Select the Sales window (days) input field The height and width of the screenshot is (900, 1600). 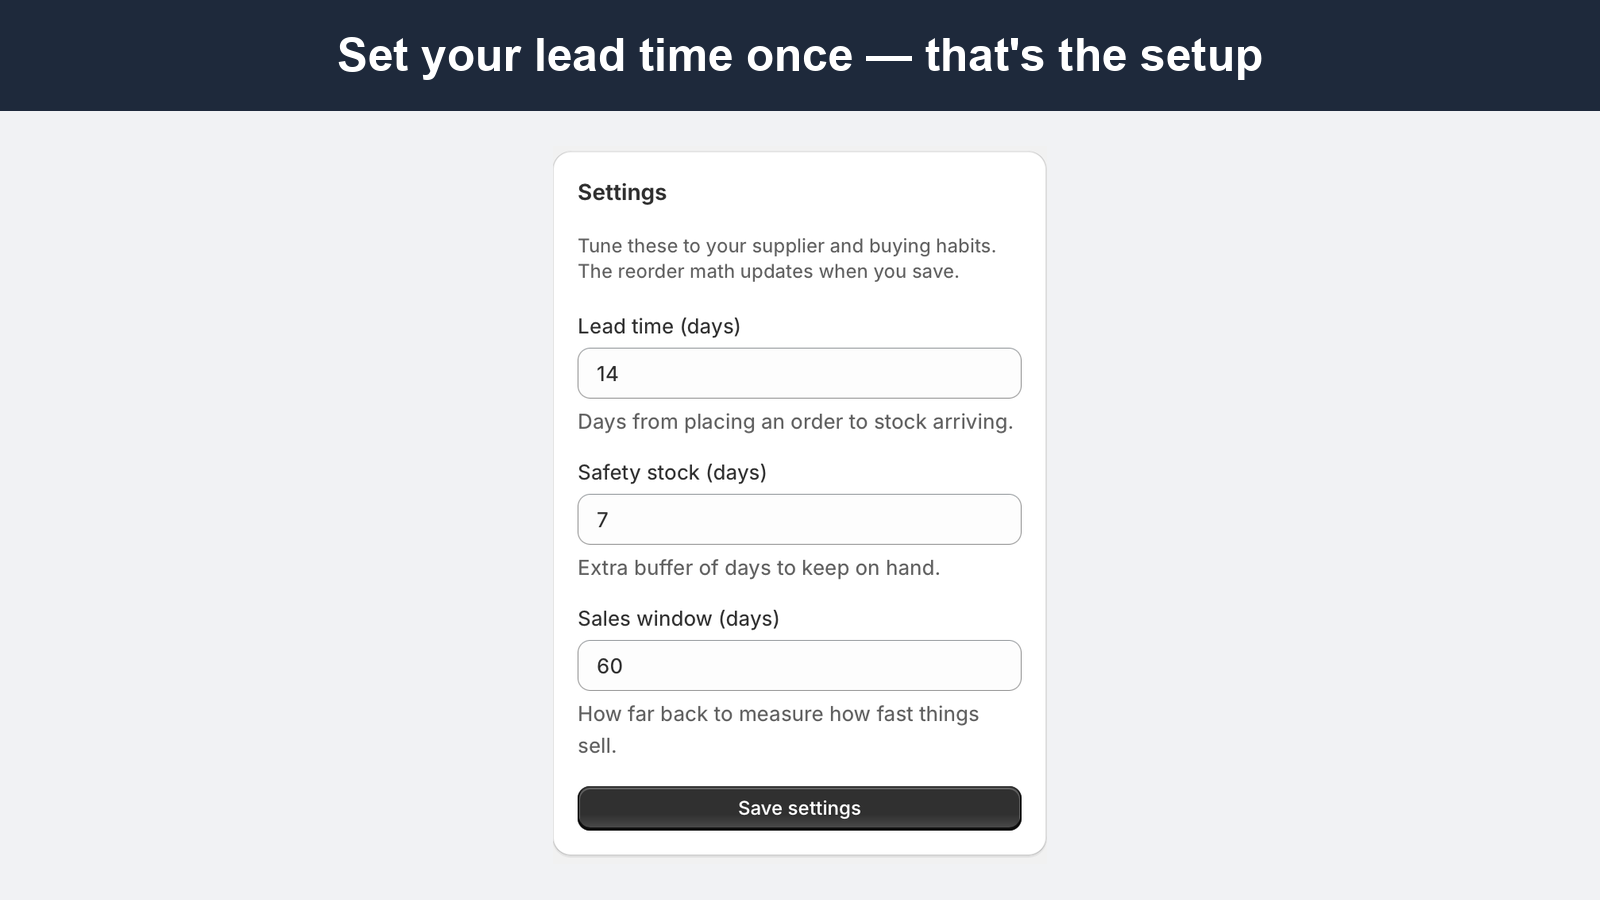(799, 665)
